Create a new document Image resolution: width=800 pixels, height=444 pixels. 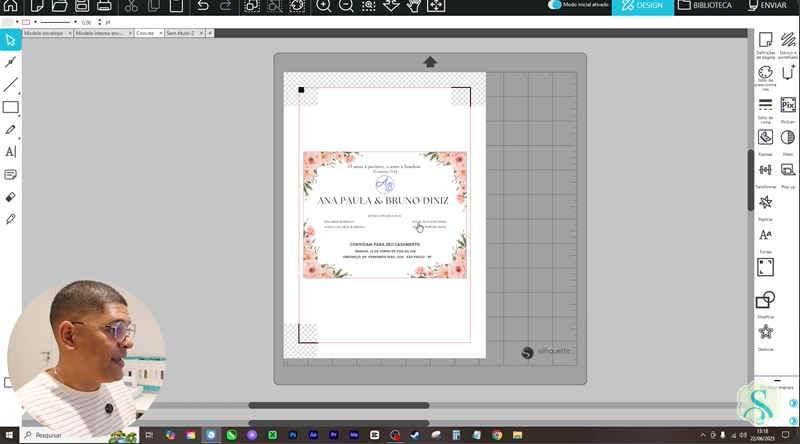[37, 6]
